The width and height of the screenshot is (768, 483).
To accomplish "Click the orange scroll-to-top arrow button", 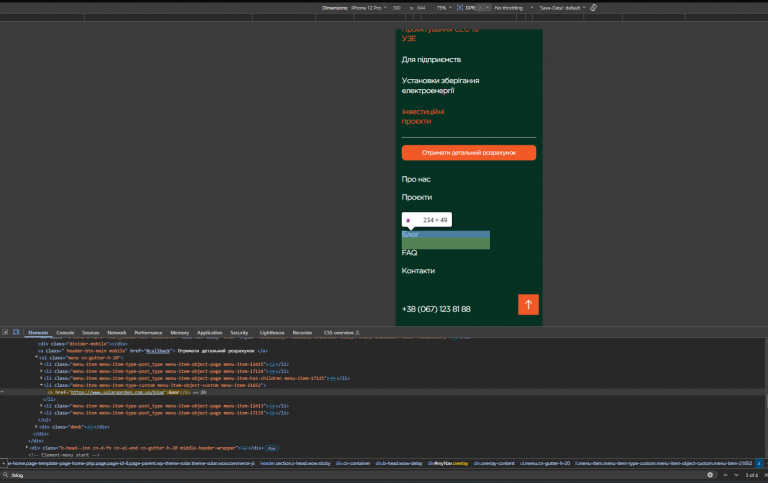I will click(x=528, y=305).
